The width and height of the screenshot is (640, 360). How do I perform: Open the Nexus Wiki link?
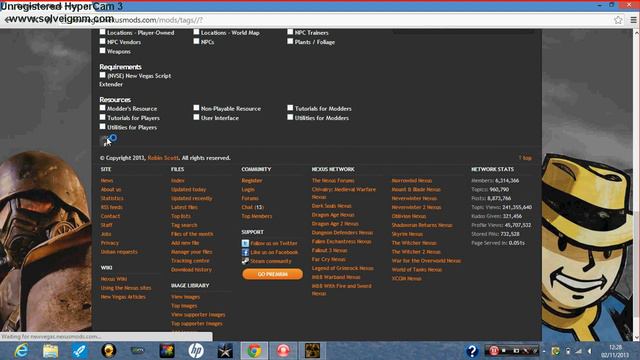(114, 279)
